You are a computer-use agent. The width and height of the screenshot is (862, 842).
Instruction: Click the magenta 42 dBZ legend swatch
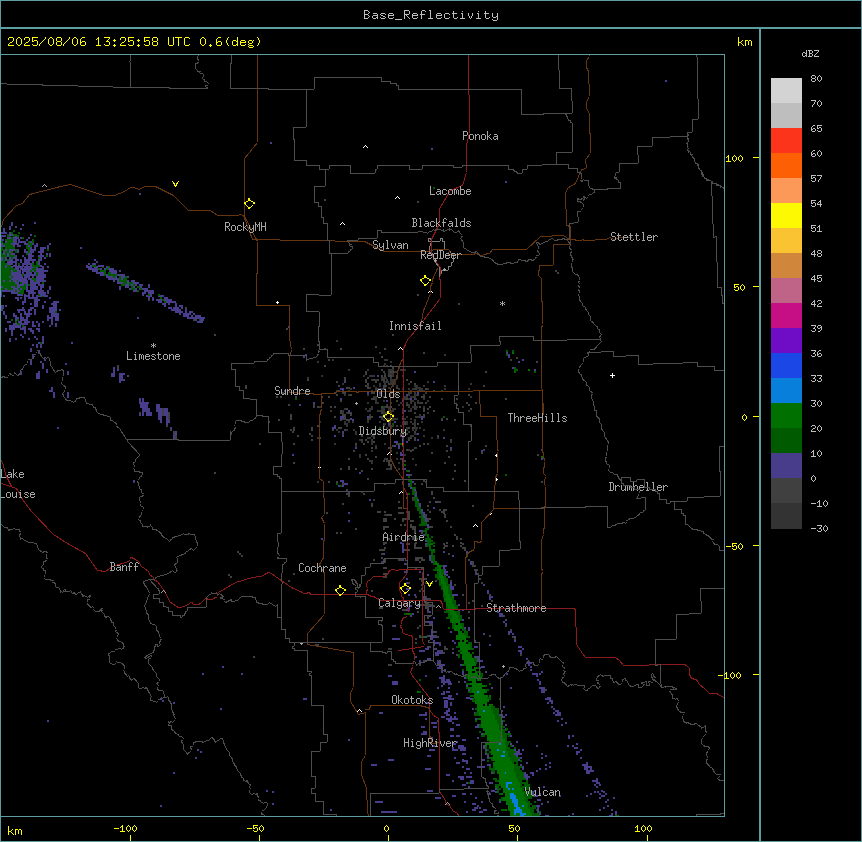(x=786, y=315)
